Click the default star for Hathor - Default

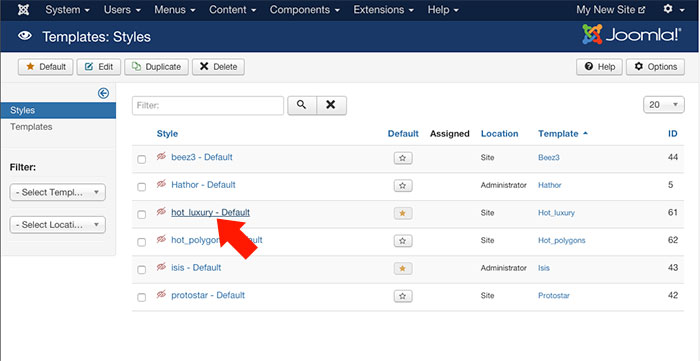(403, 186)
